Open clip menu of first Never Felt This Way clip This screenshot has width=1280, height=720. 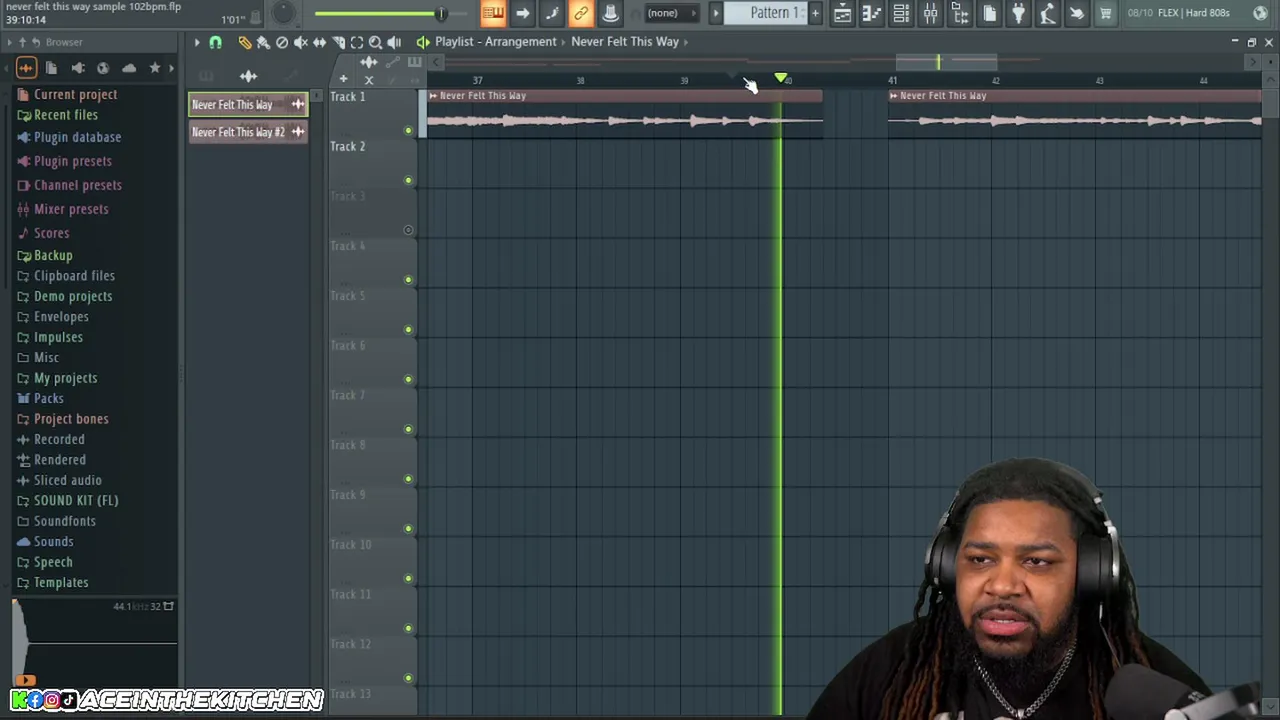click(x=432, y=96)
